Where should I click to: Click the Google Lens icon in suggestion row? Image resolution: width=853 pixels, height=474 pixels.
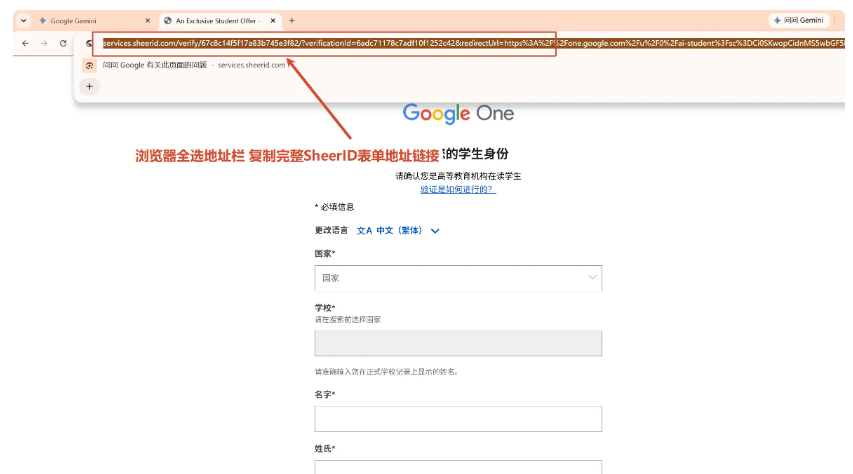tap(89, 65)
